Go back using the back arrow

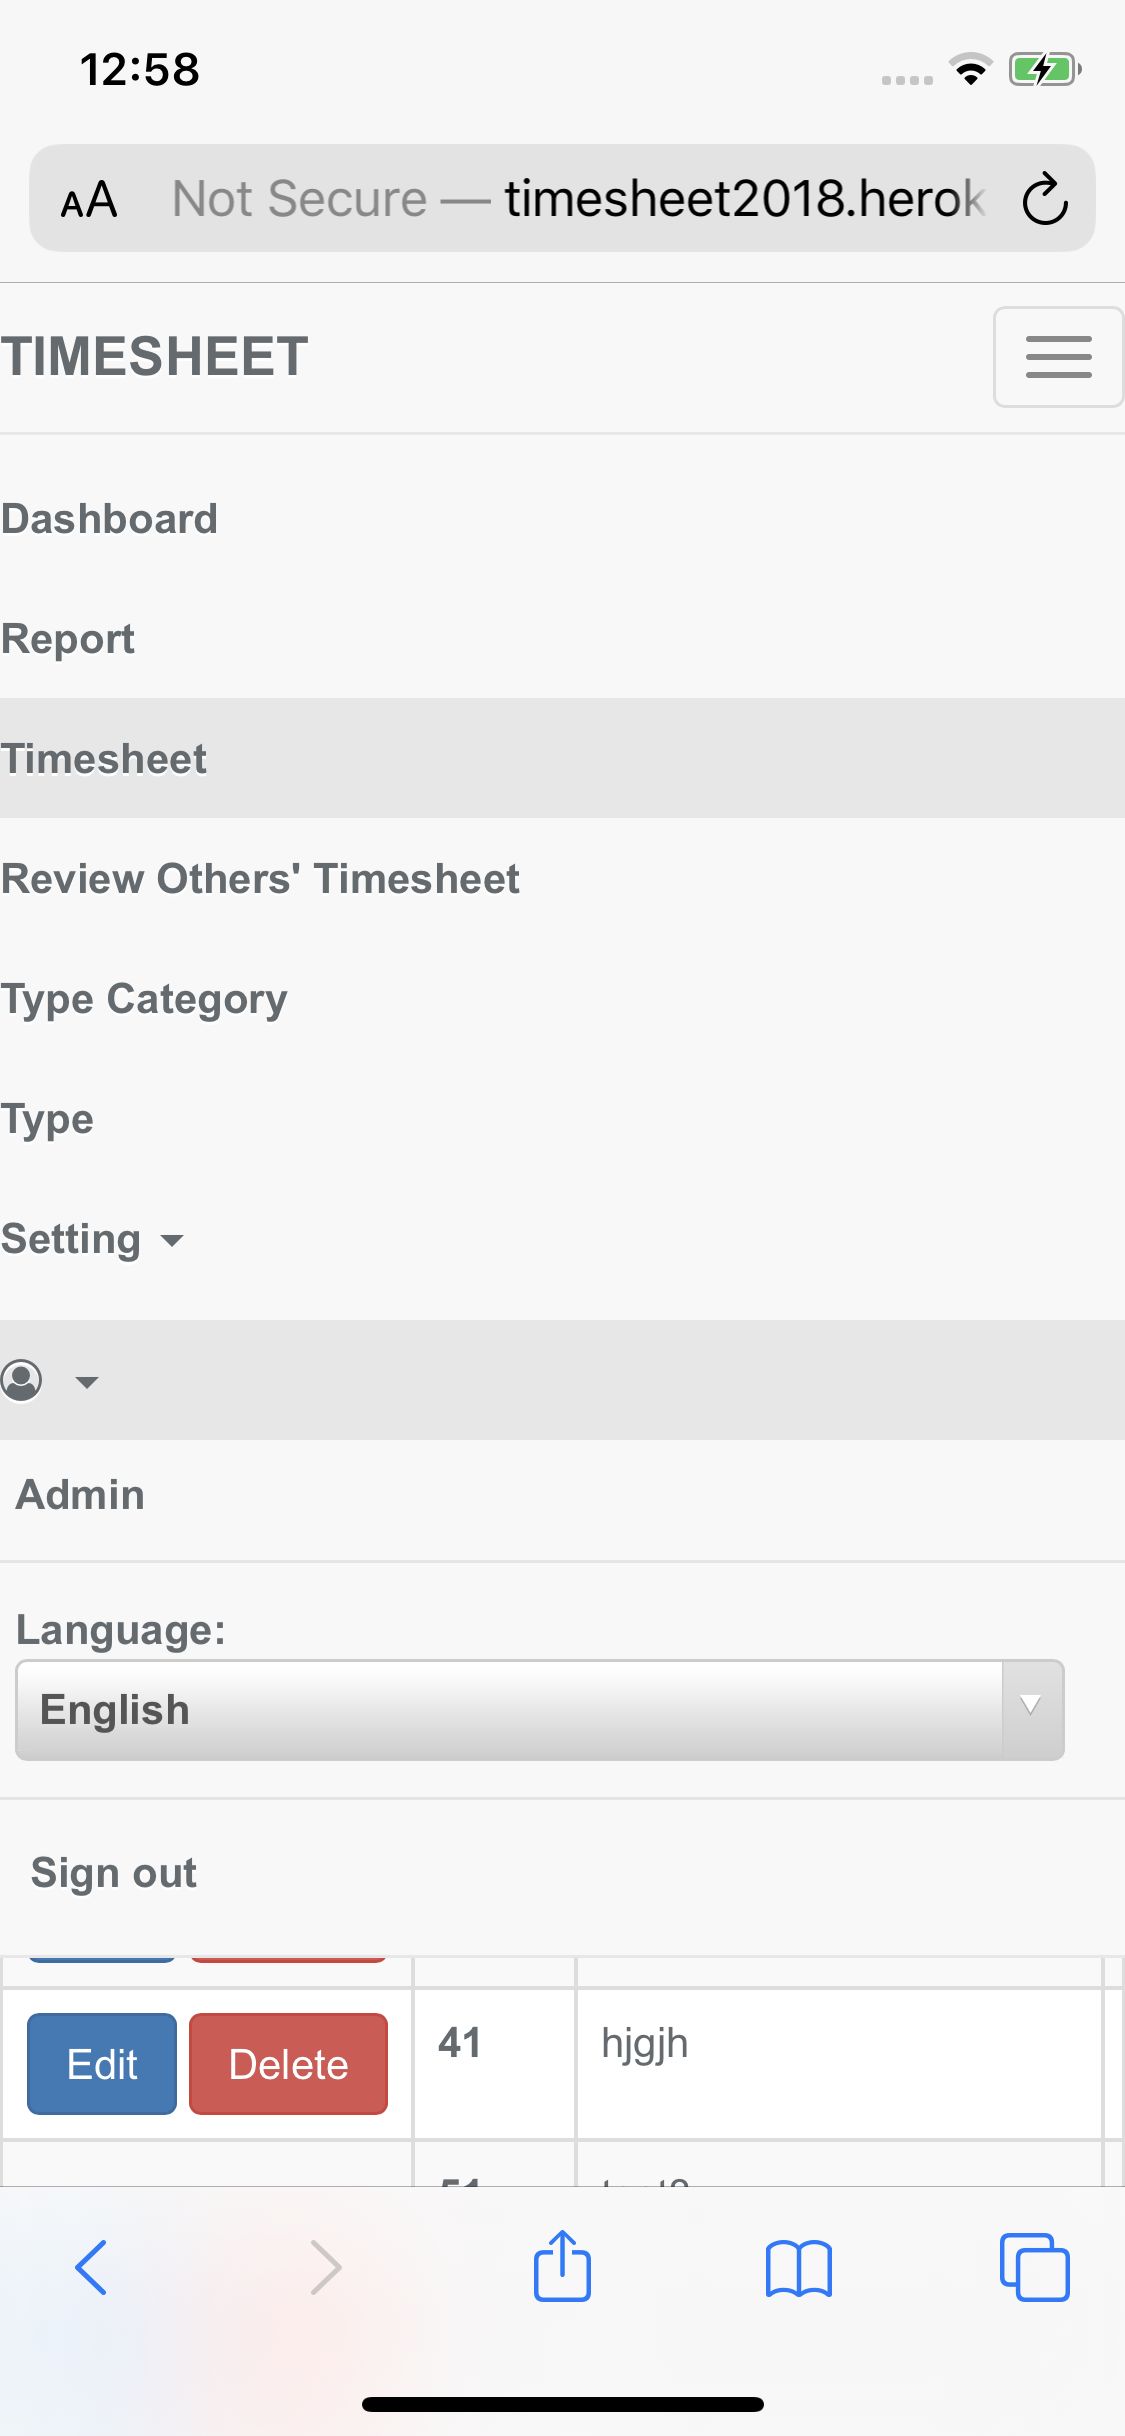click(91, 2267)
